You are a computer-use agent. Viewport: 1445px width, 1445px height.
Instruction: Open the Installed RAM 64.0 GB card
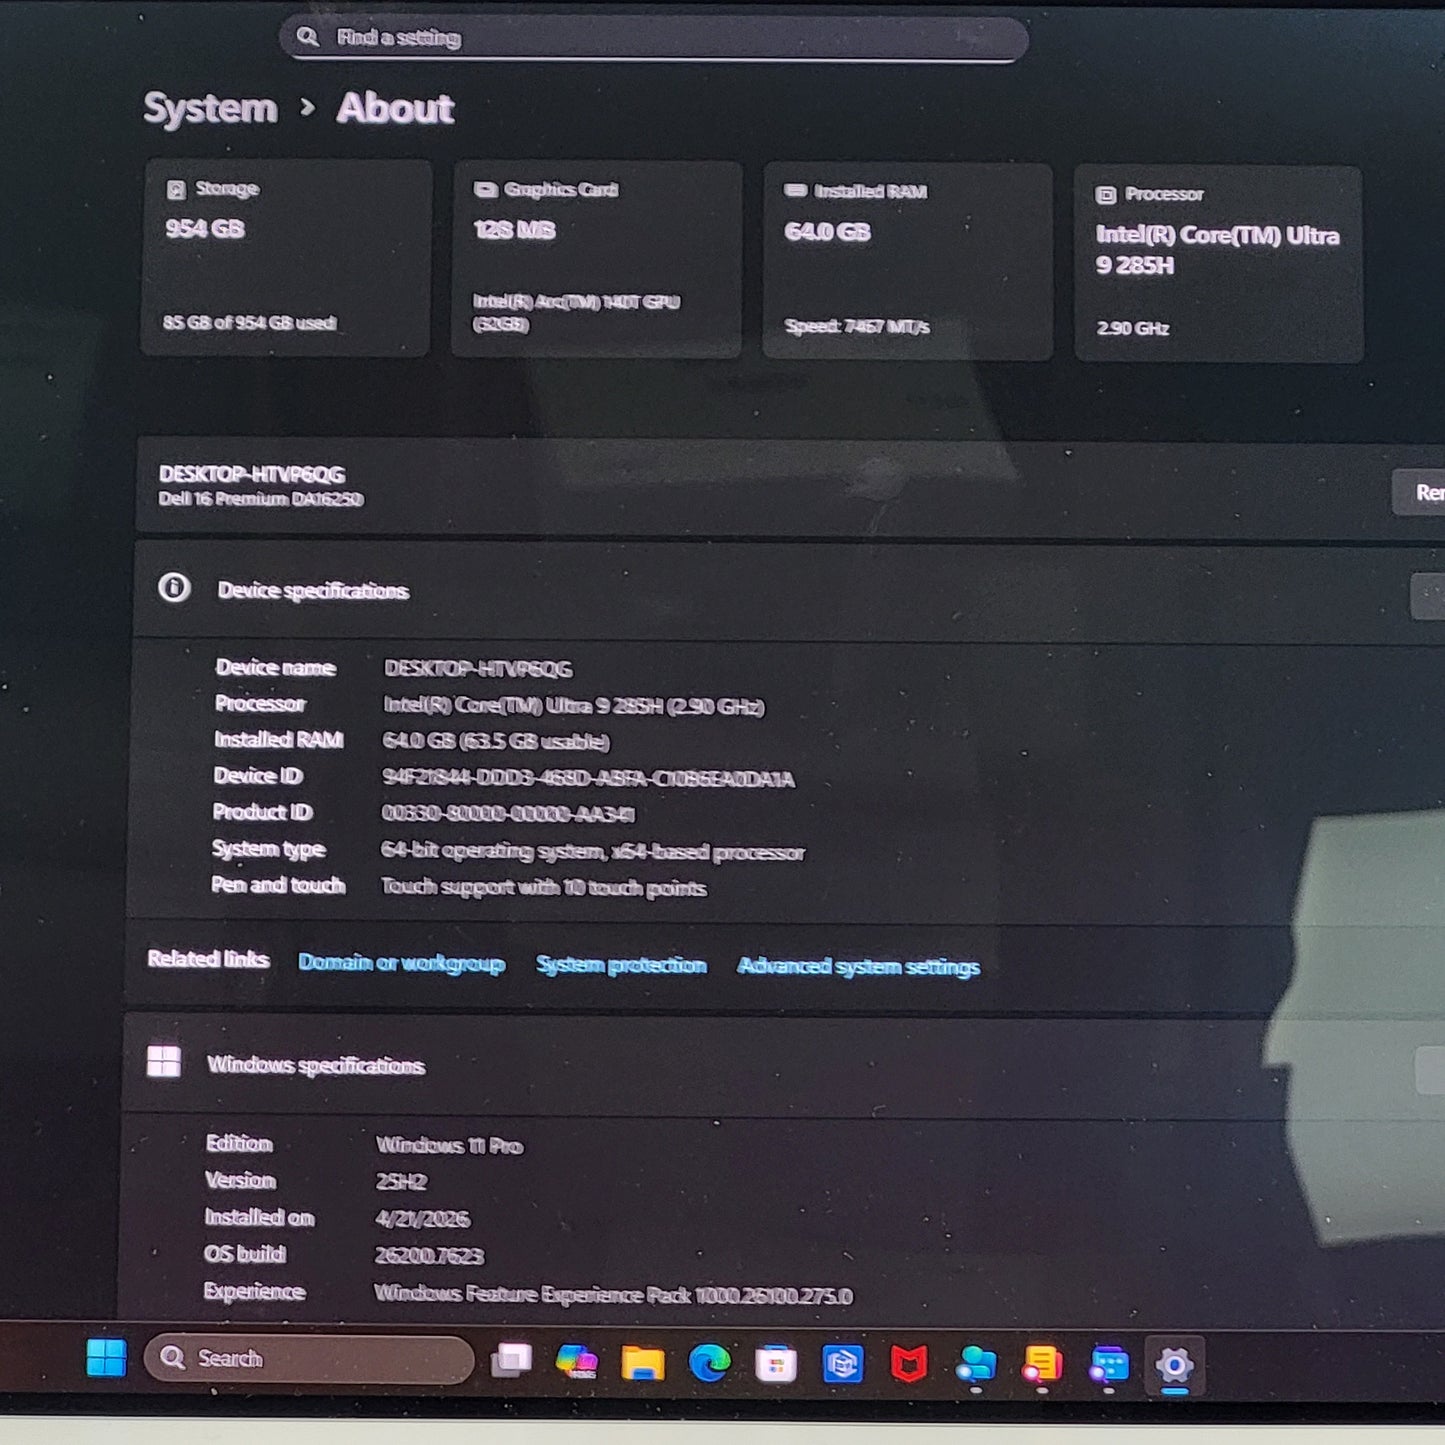click(908, 262)
